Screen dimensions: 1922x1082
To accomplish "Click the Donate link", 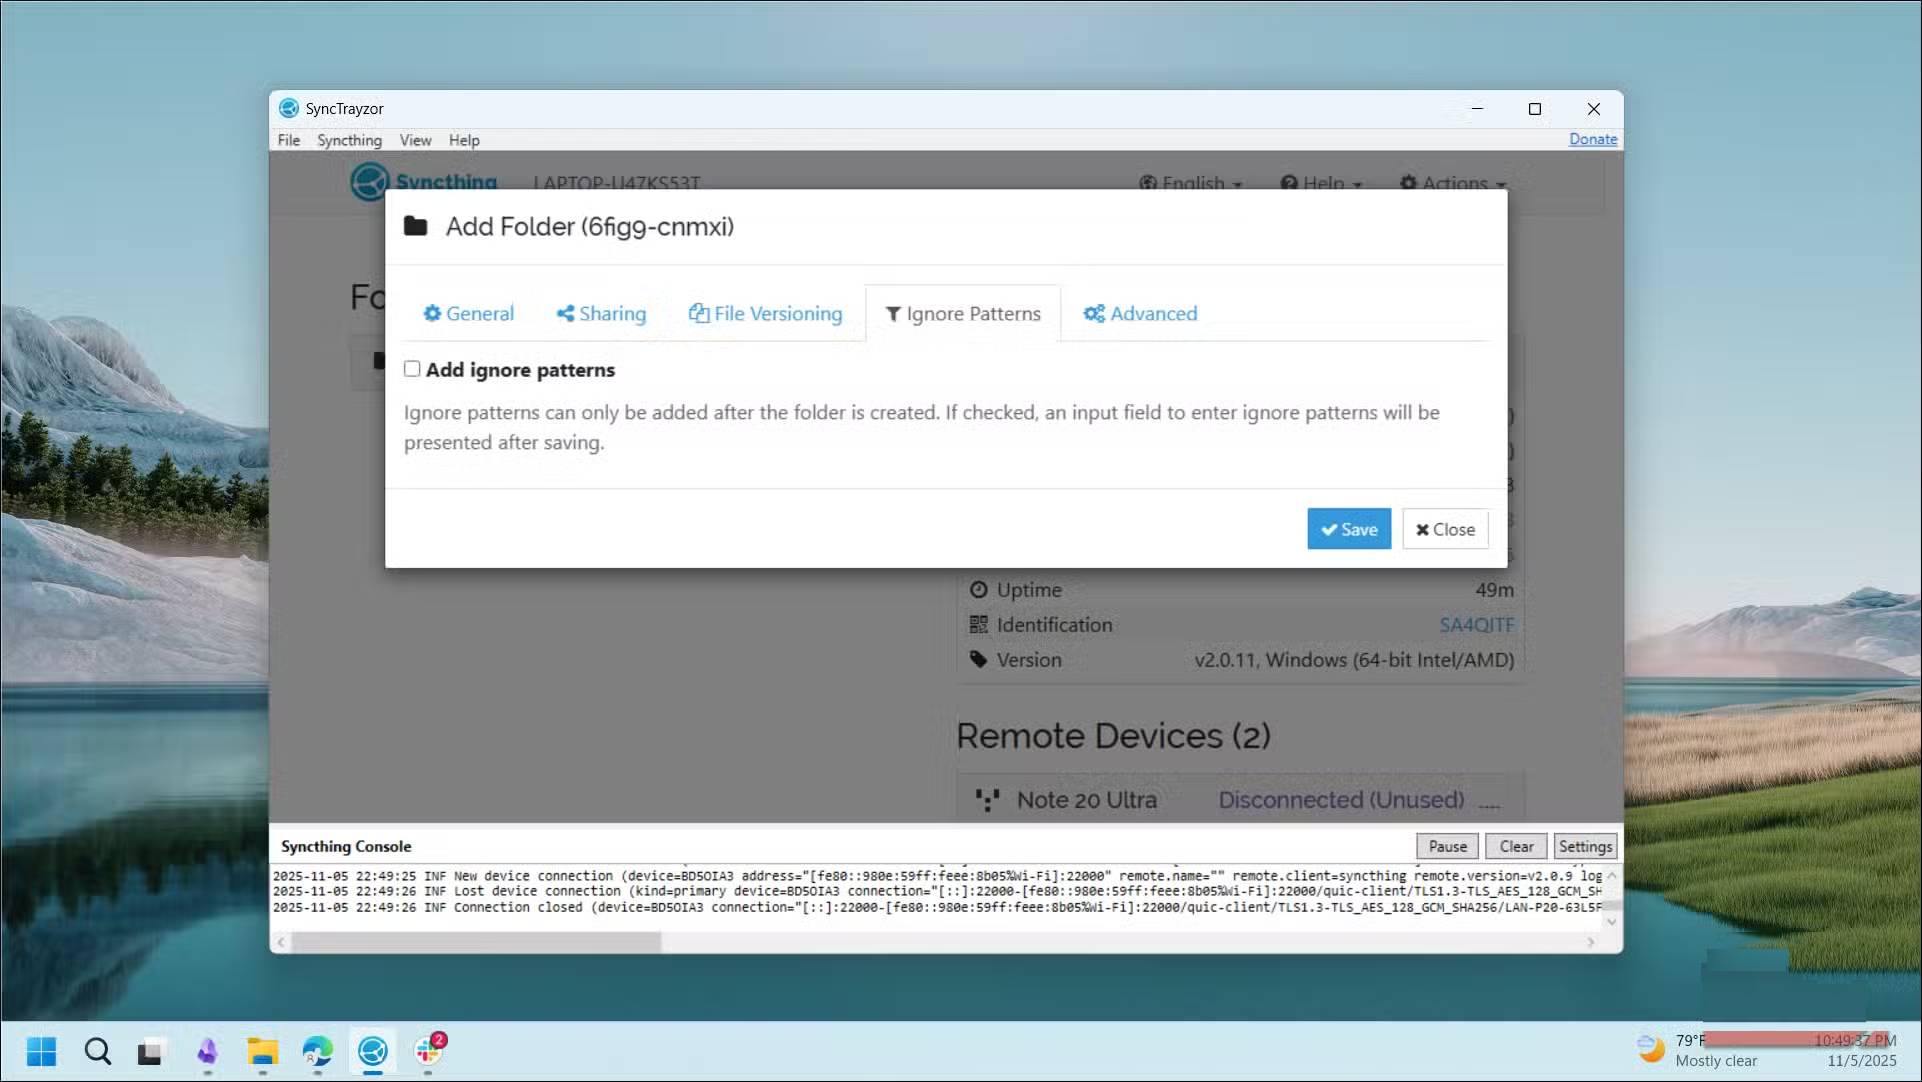I will [1592, 139].
